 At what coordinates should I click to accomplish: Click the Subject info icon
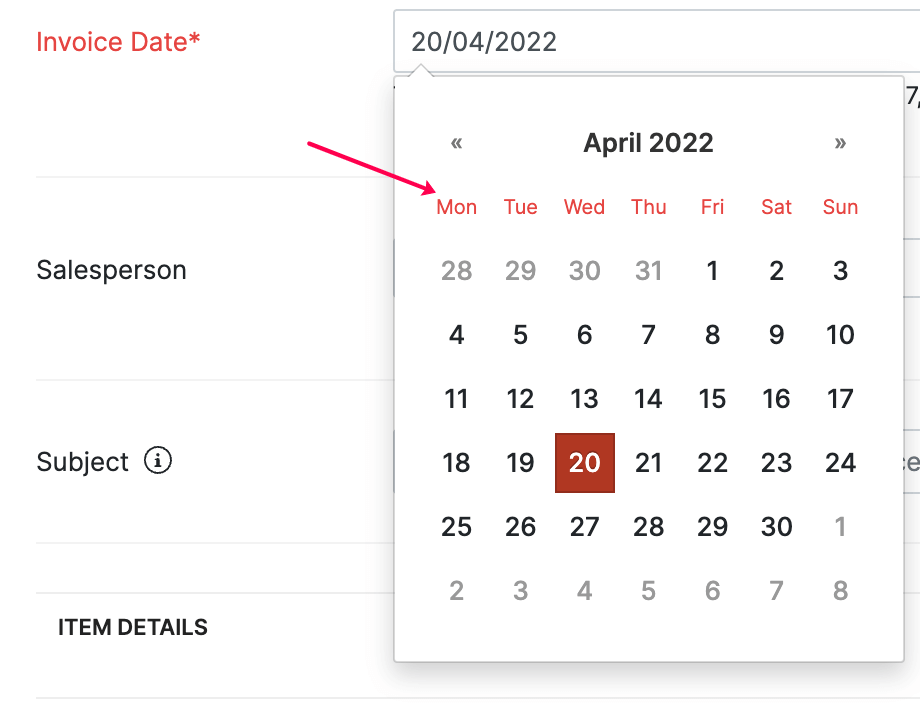coord(158,461)
